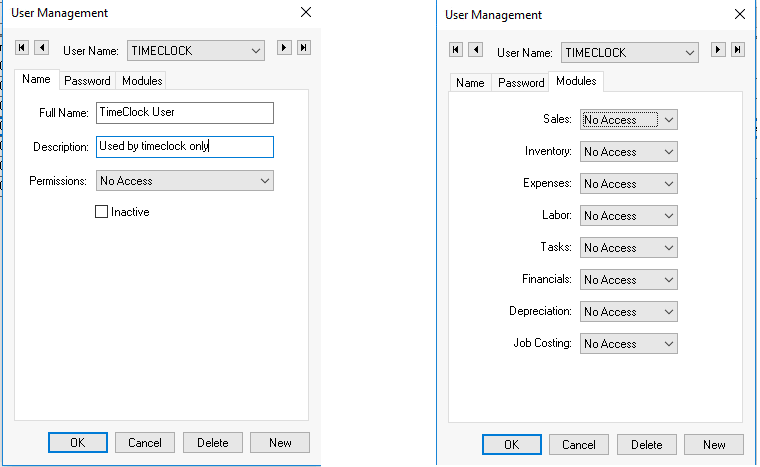
Task: Go to next user in Name-tab dialog
Action: [284, 48]
